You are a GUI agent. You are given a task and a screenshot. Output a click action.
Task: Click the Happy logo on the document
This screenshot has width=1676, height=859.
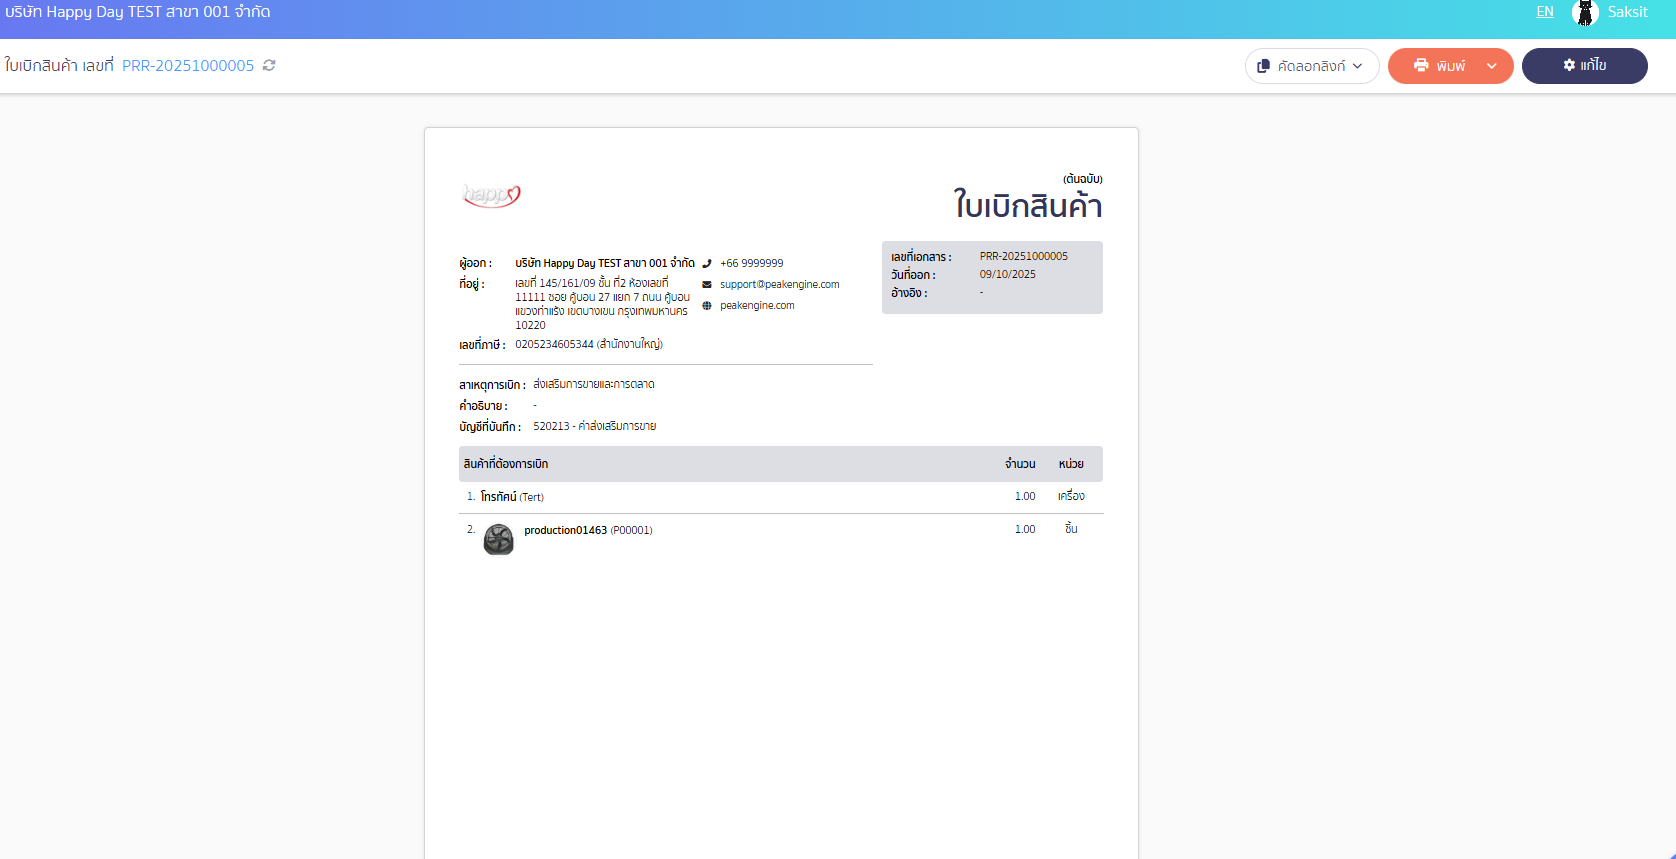tap(491, 195)
